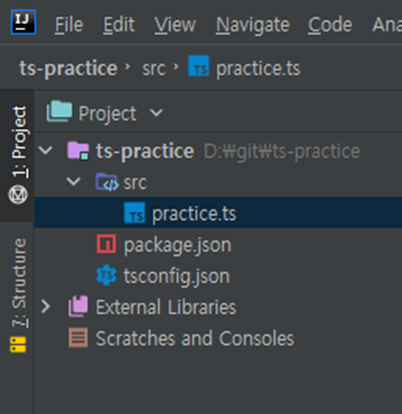The width and height of the screenshot is (402, 414).
Task: Click the npm package.json file icon
Action: point(106,244)
